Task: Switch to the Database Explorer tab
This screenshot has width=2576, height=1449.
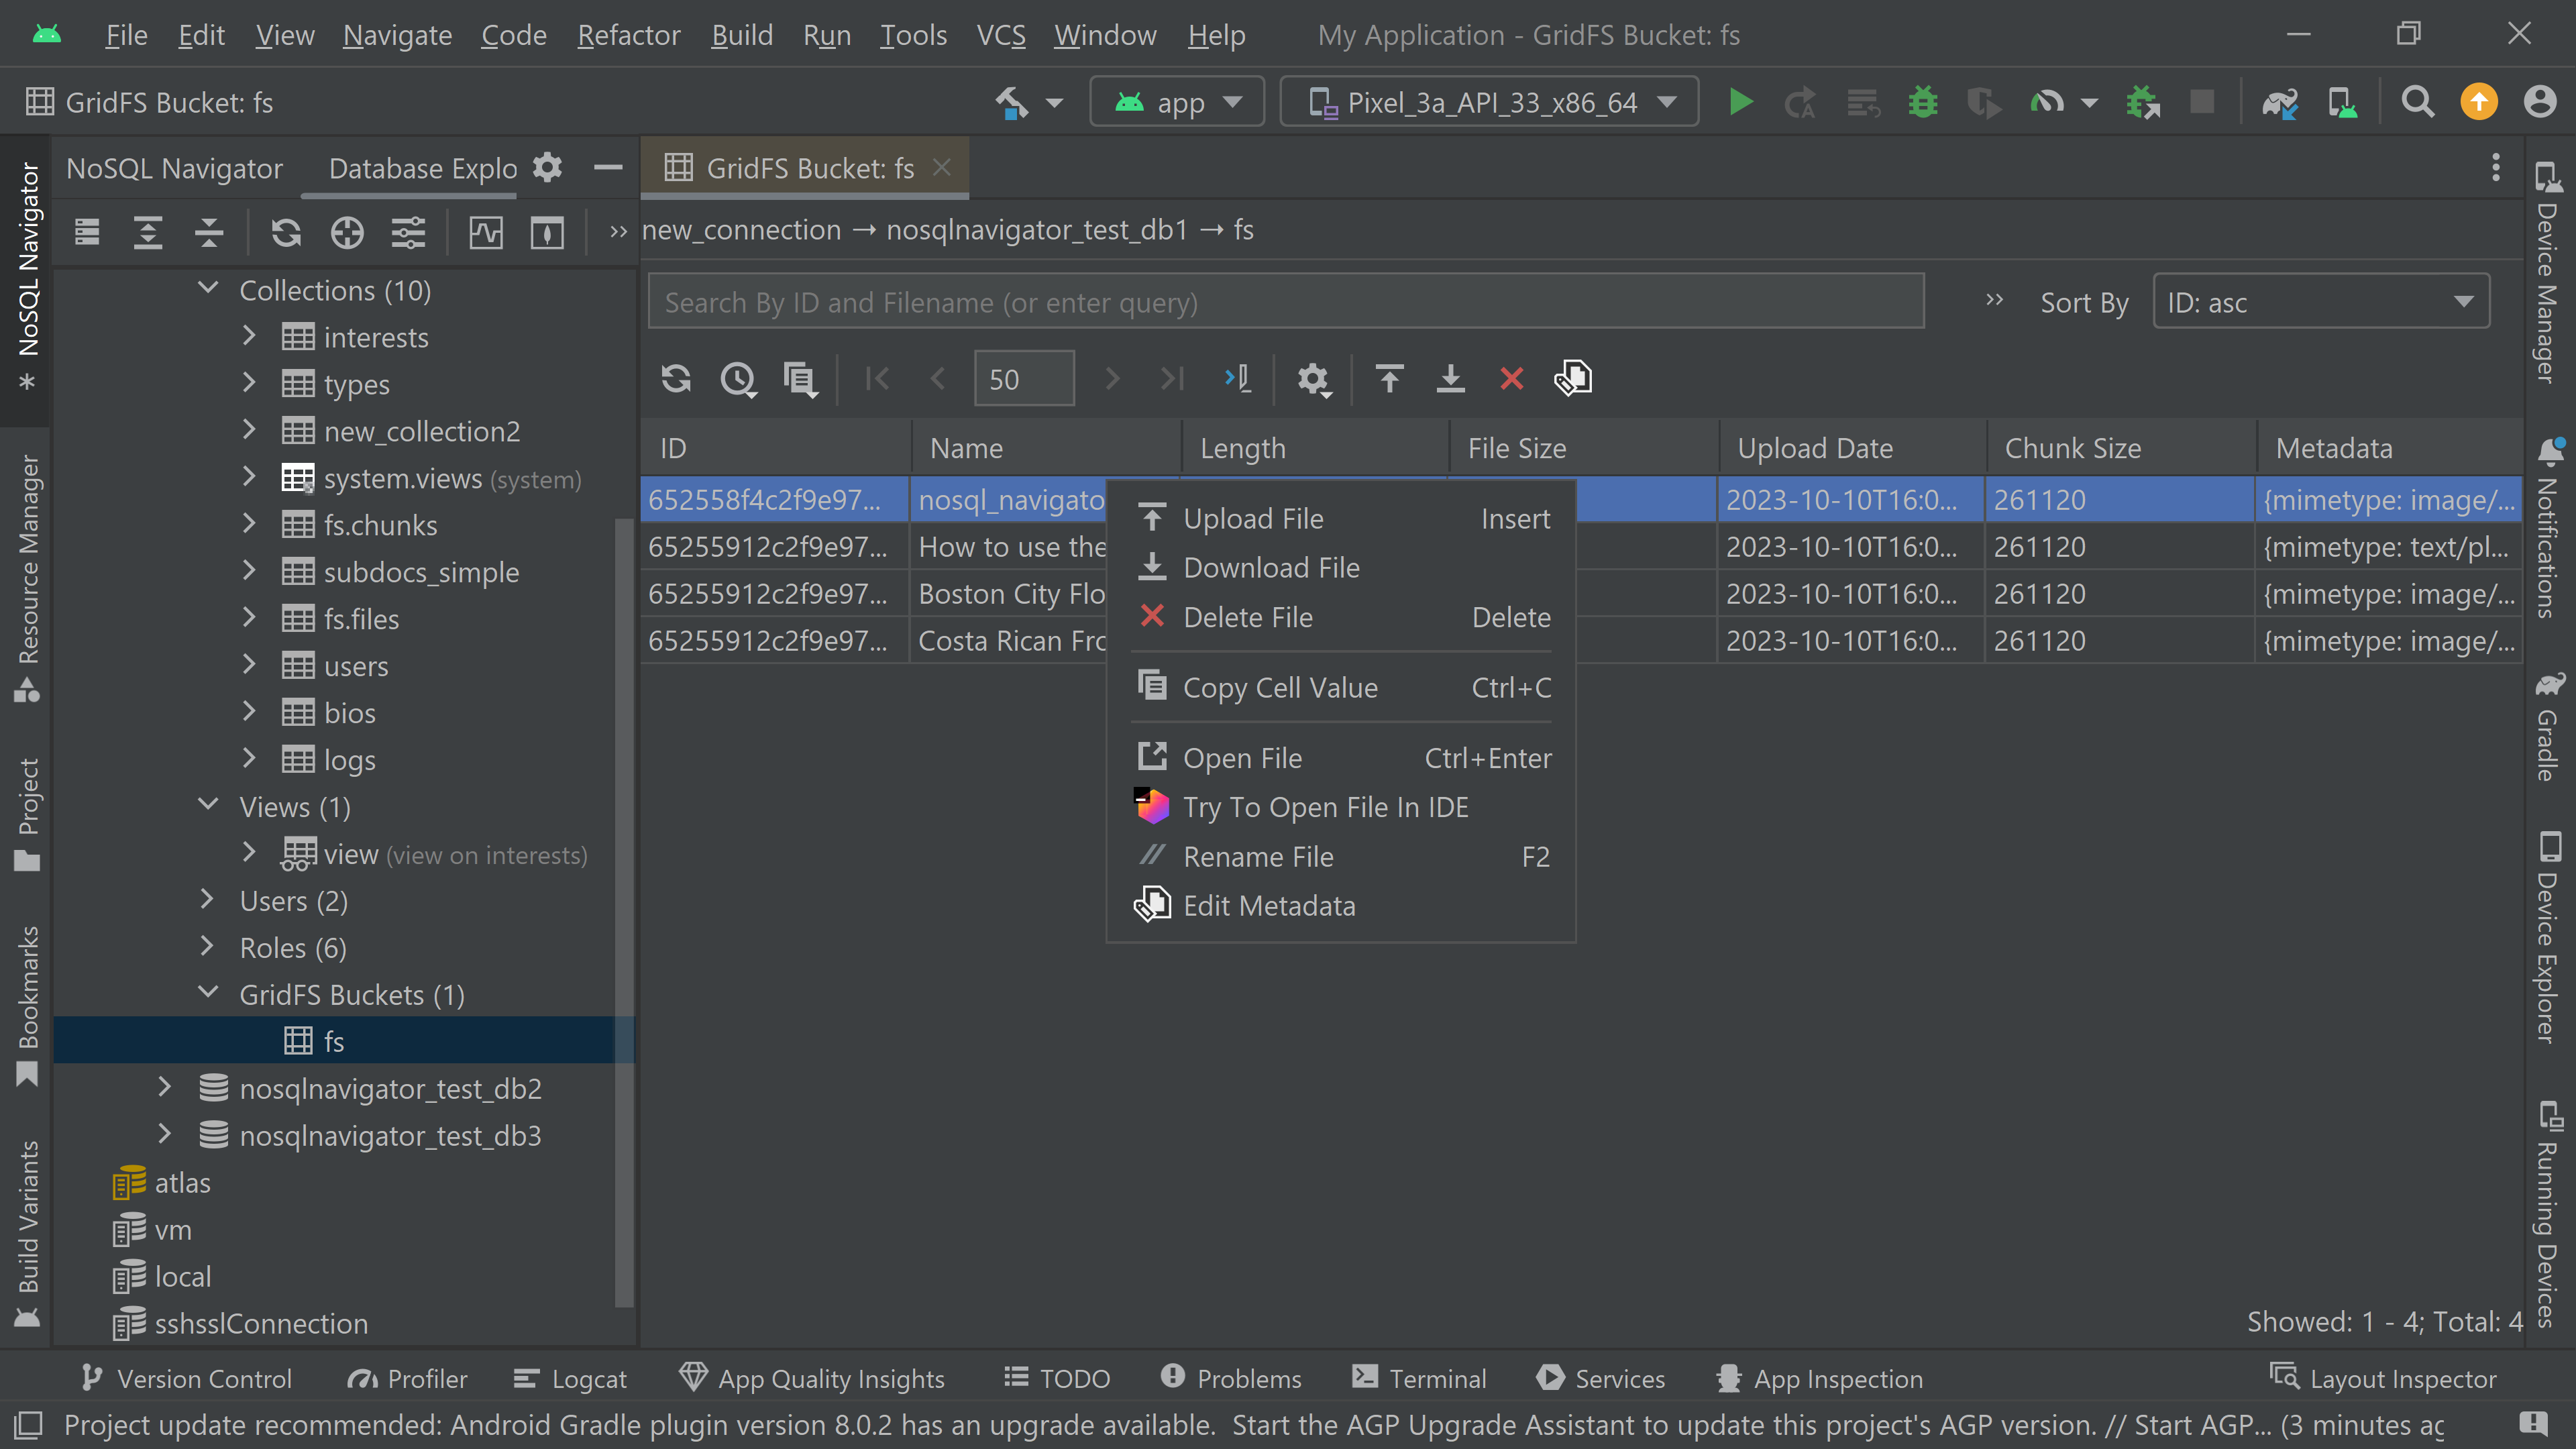Action: [422, 168]
